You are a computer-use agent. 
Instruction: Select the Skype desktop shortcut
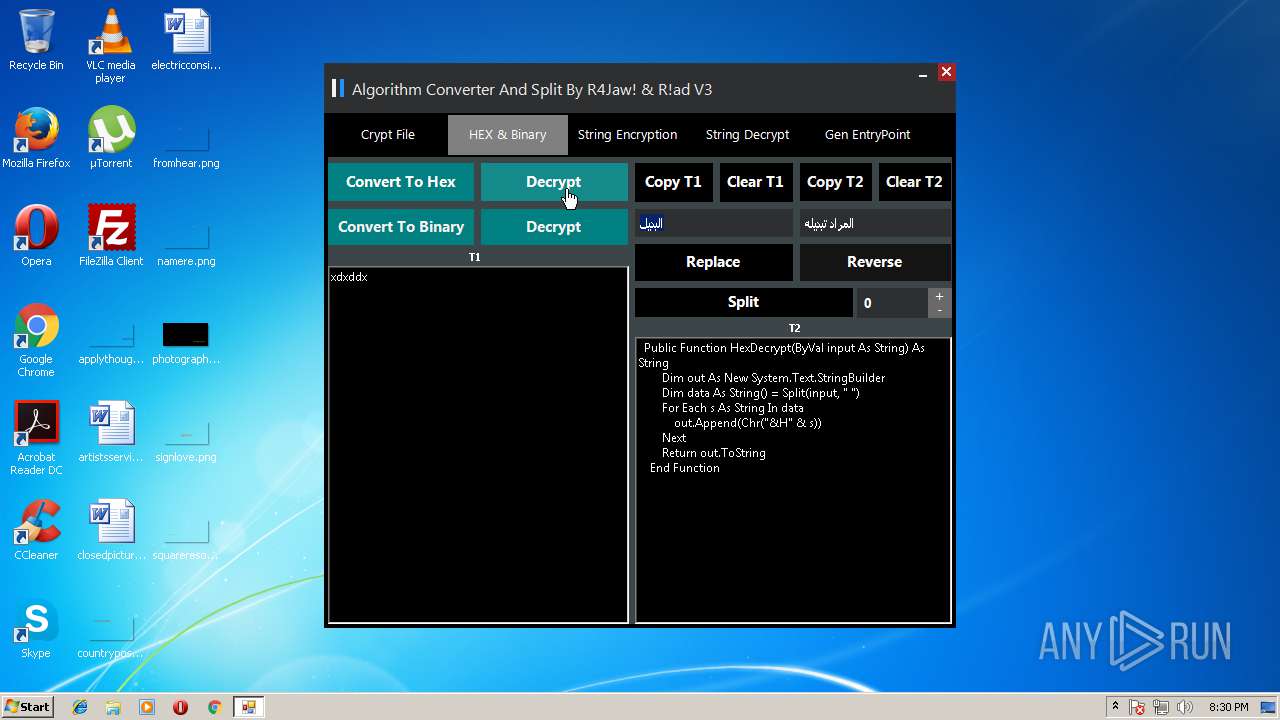click(x=36, y=628)
